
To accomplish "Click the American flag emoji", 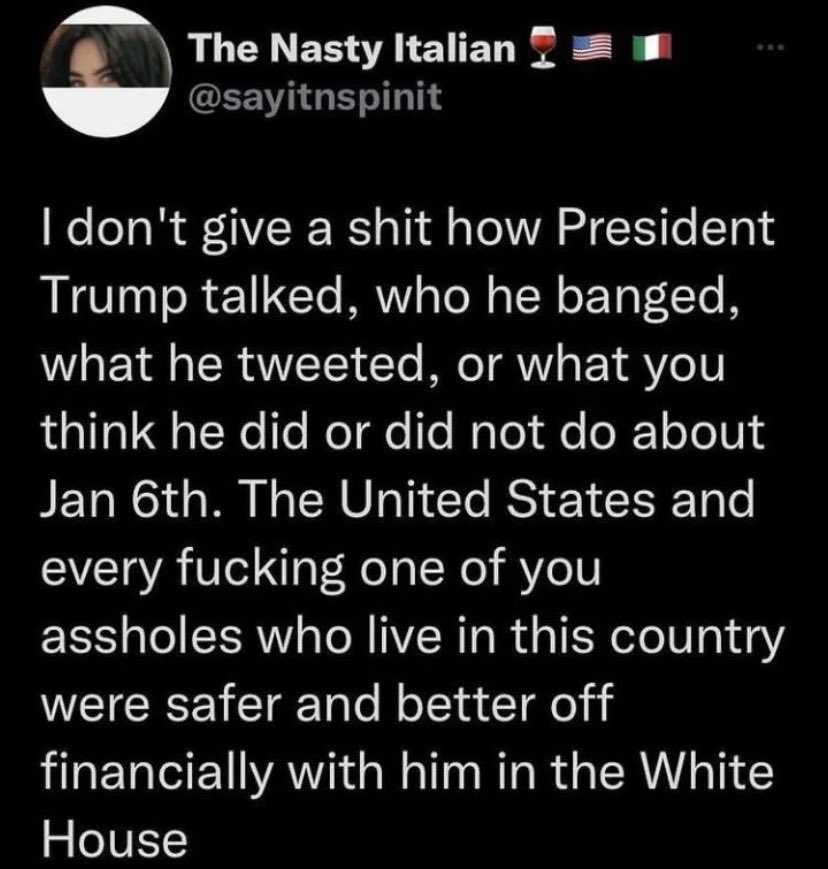I will [x=590, y=48].
